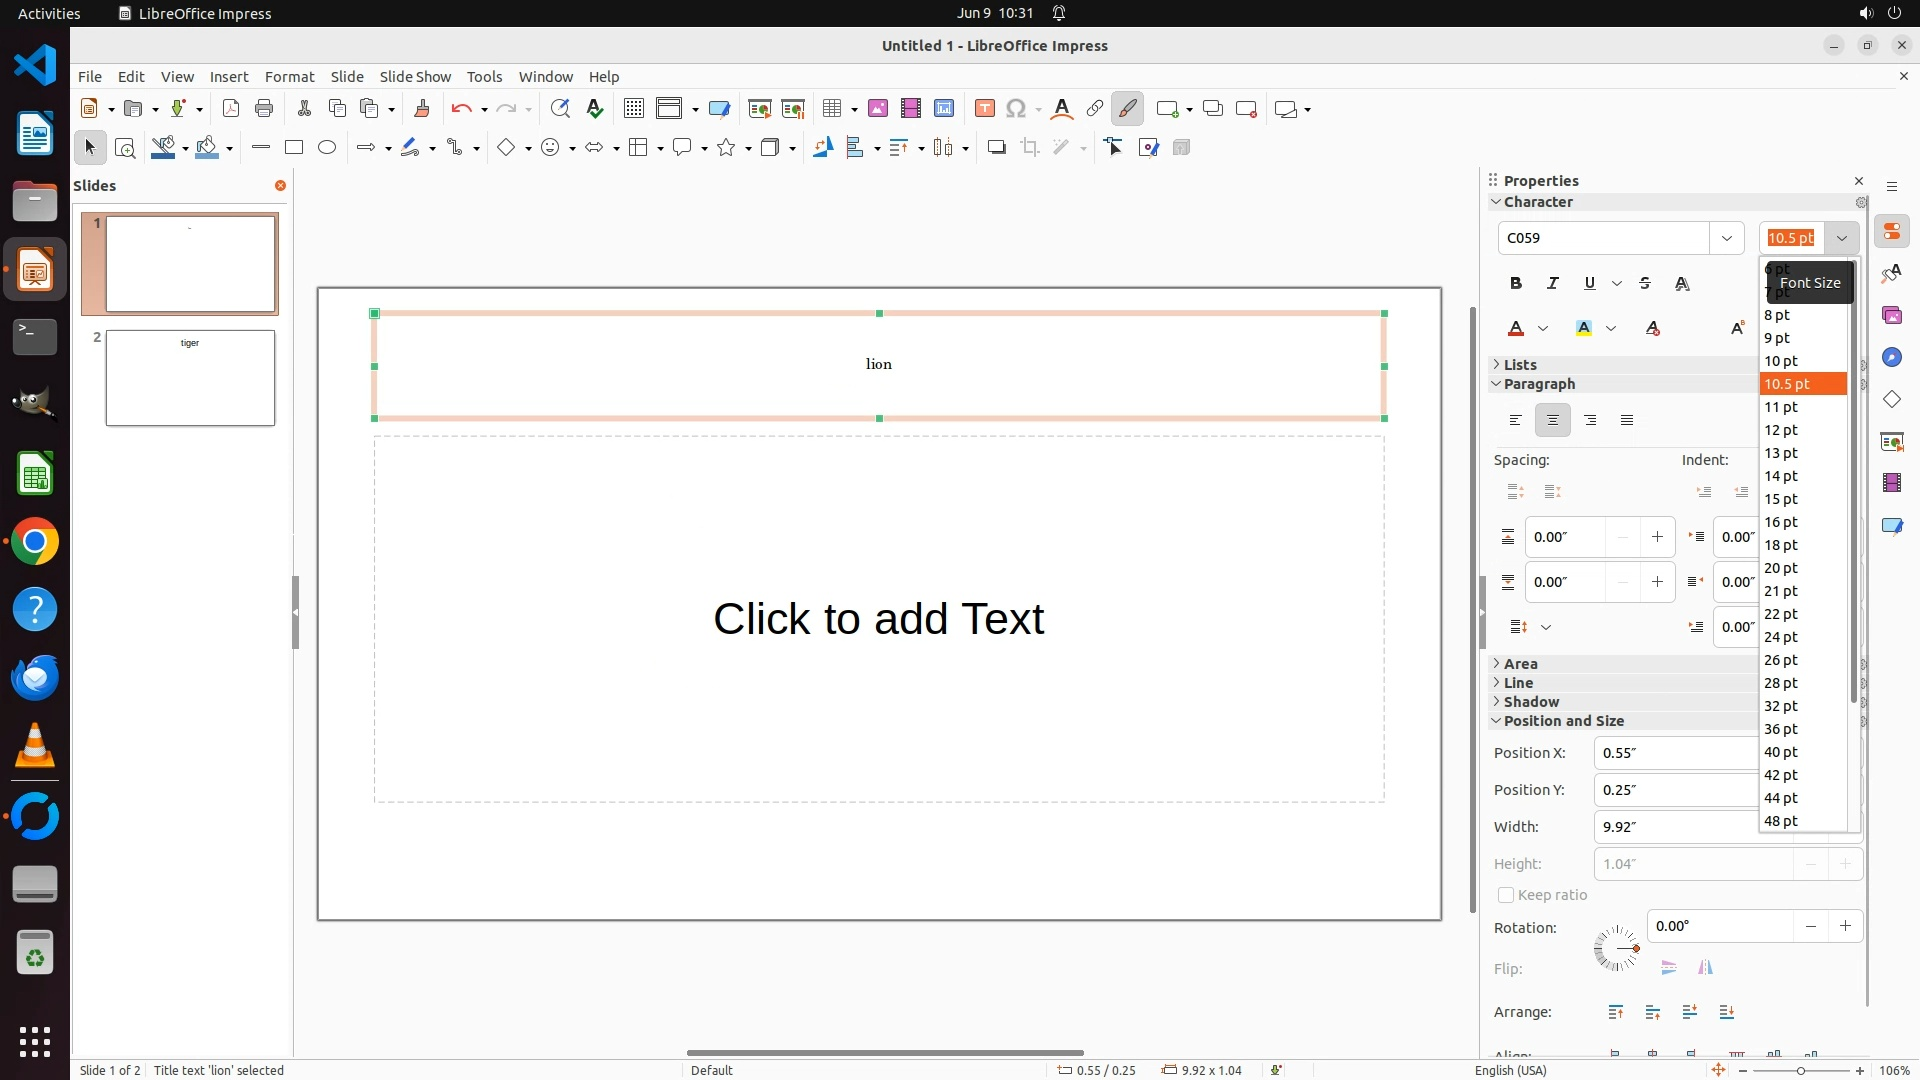Select the Ellipse drawing tool

(327, 147)
